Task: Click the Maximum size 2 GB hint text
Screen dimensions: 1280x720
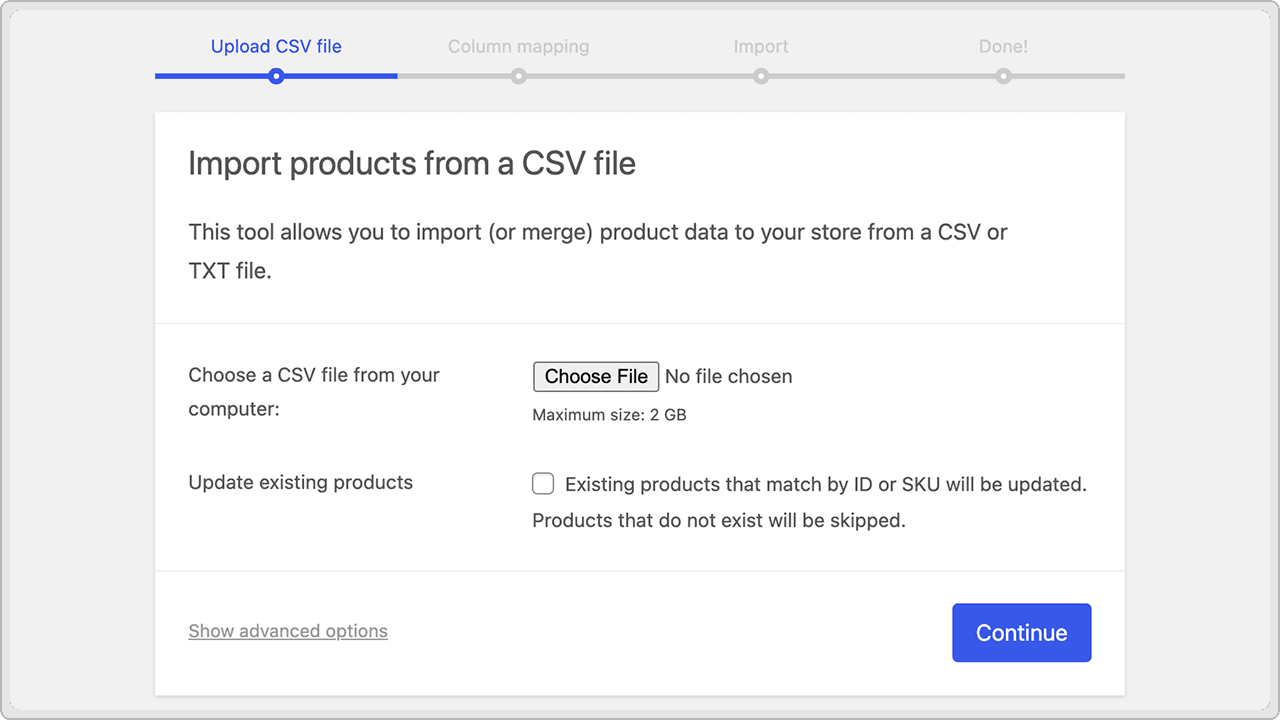Action: 609,414
